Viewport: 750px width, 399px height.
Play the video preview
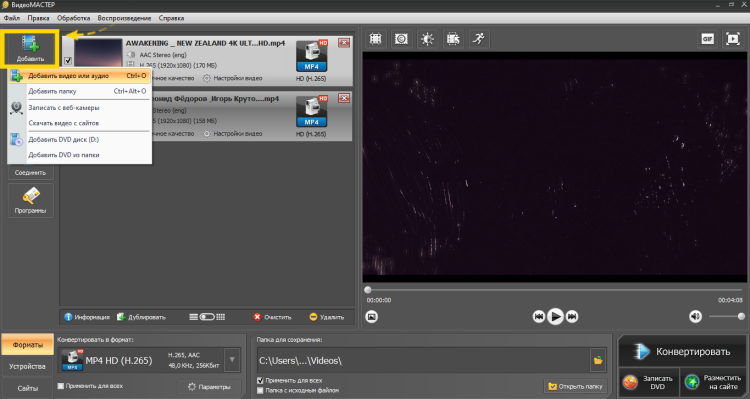(x=555, y=316)
